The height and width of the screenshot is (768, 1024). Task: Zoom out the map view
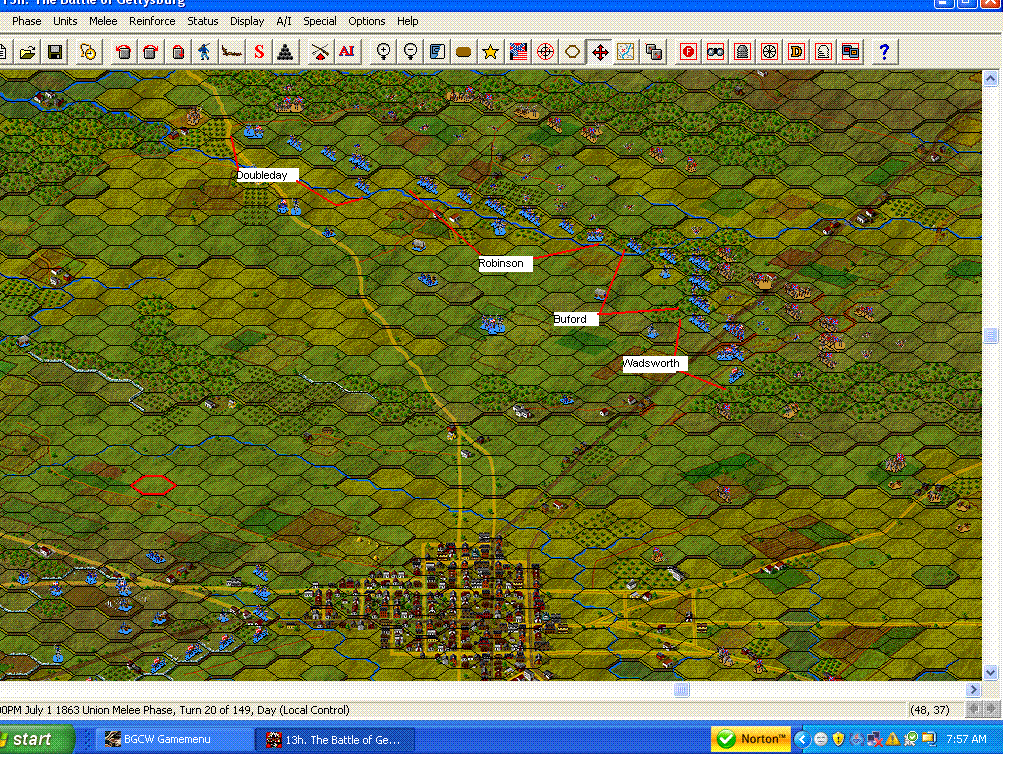tap(410, 52)
